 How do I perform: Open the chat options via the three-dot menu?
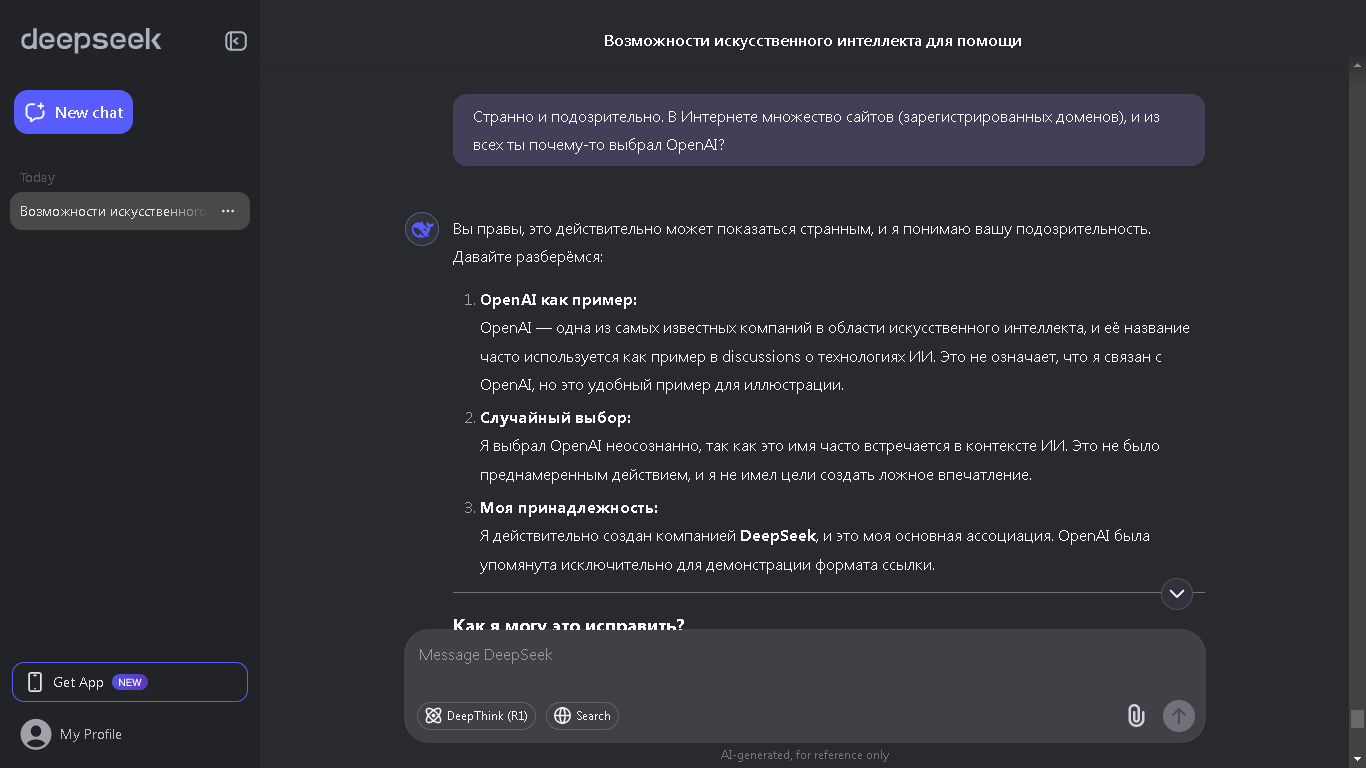[227, 211]
